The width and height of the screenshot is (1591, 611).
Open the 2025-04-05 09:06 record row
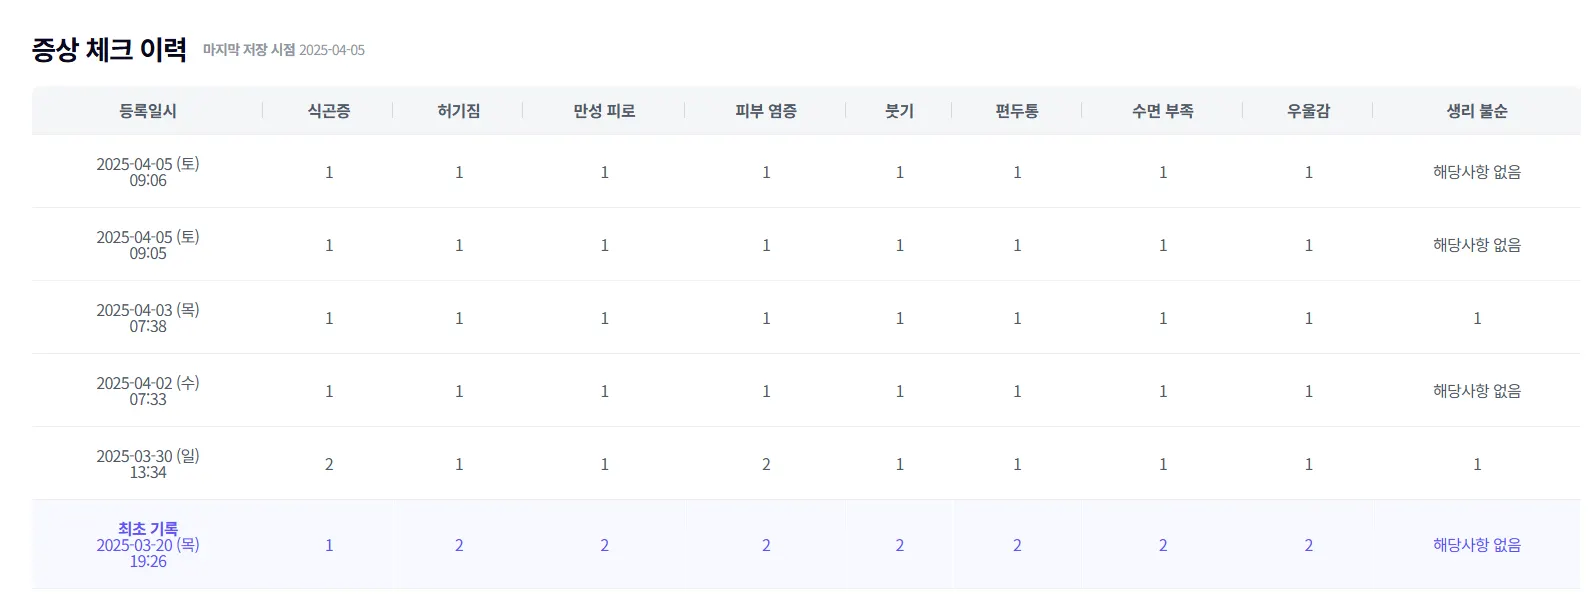point(148,172)
